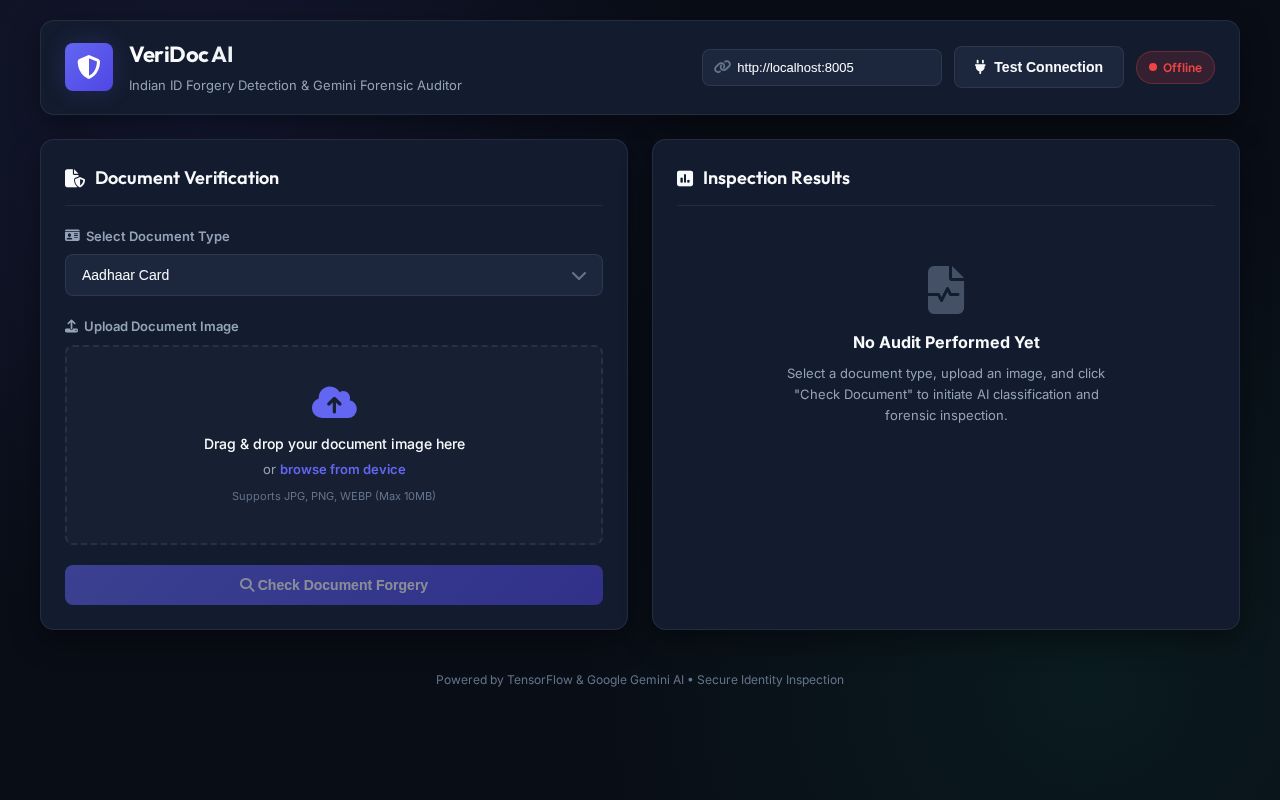Click the Test Connection button
Viewport: 1280px width, 800px height.
(1039, 67)
